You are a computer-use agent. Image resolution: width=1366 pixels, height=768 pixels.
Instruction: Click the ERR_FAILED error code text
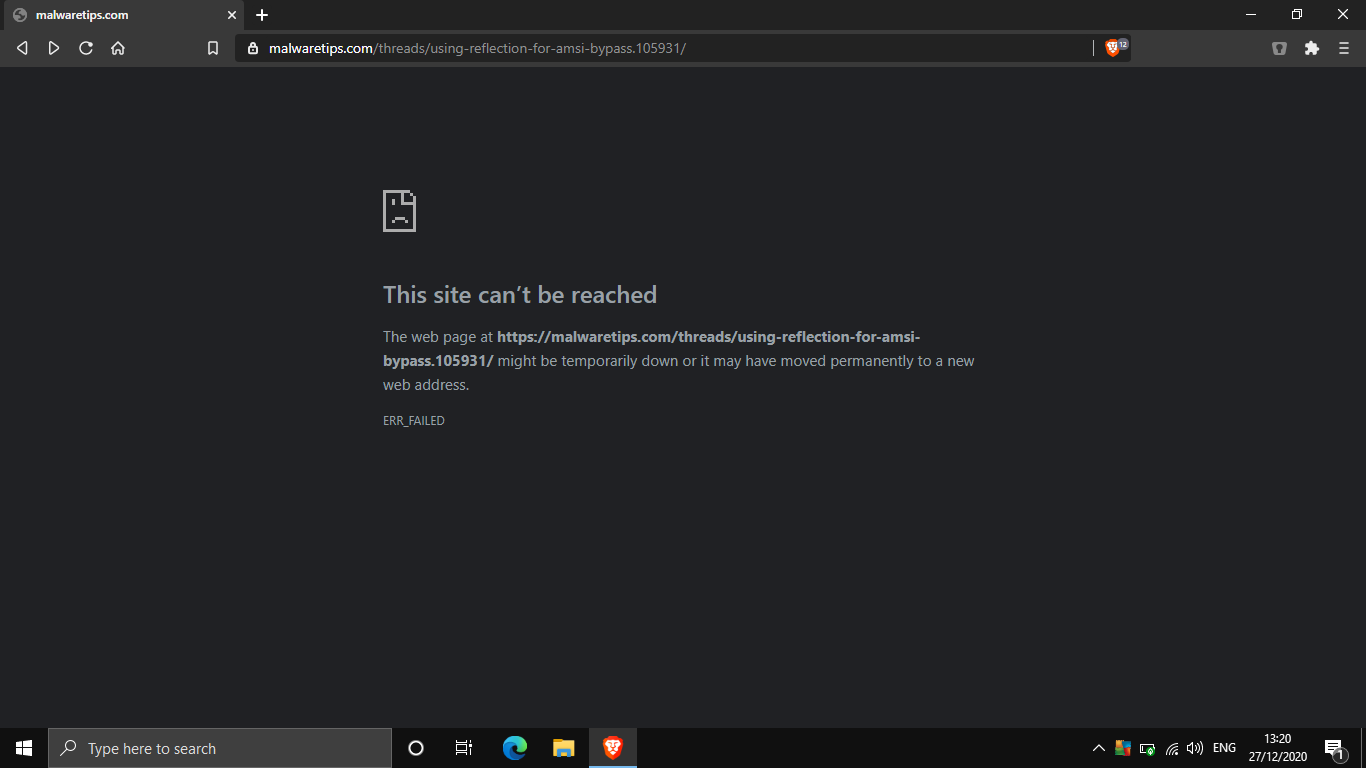tap(414, 421)
